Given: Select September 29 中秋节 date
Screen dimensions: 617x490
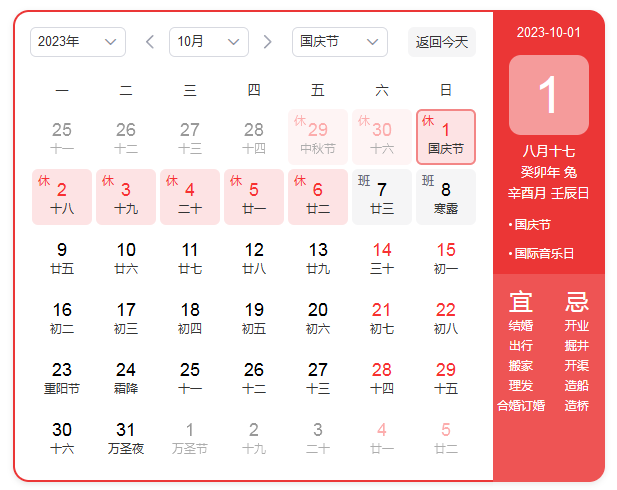Looking at the screenshot, I should click(x=318, y=137).
